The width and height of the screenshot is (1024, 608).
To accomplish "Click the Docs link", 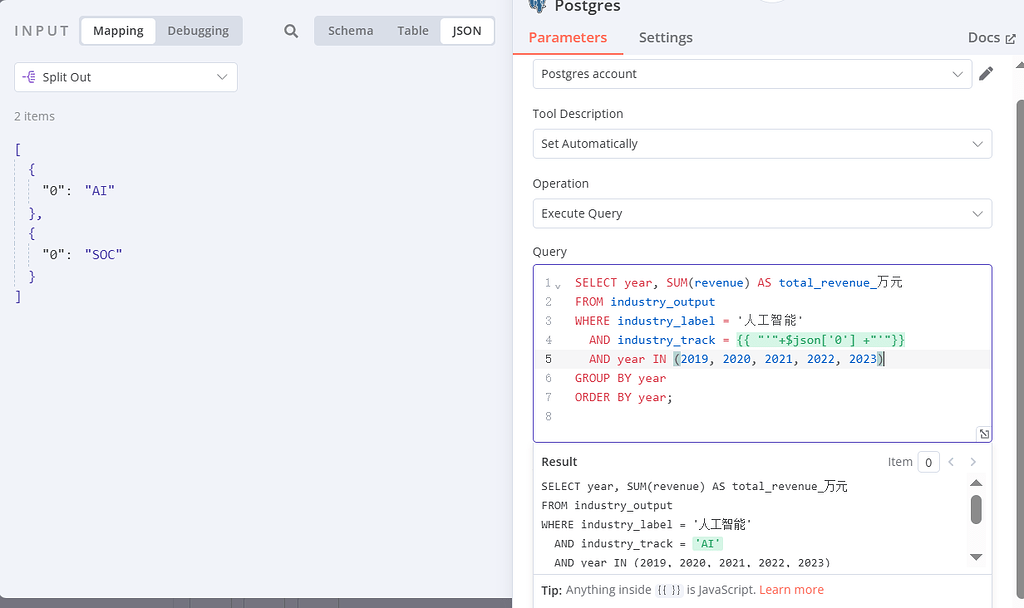I will point(984,37).
